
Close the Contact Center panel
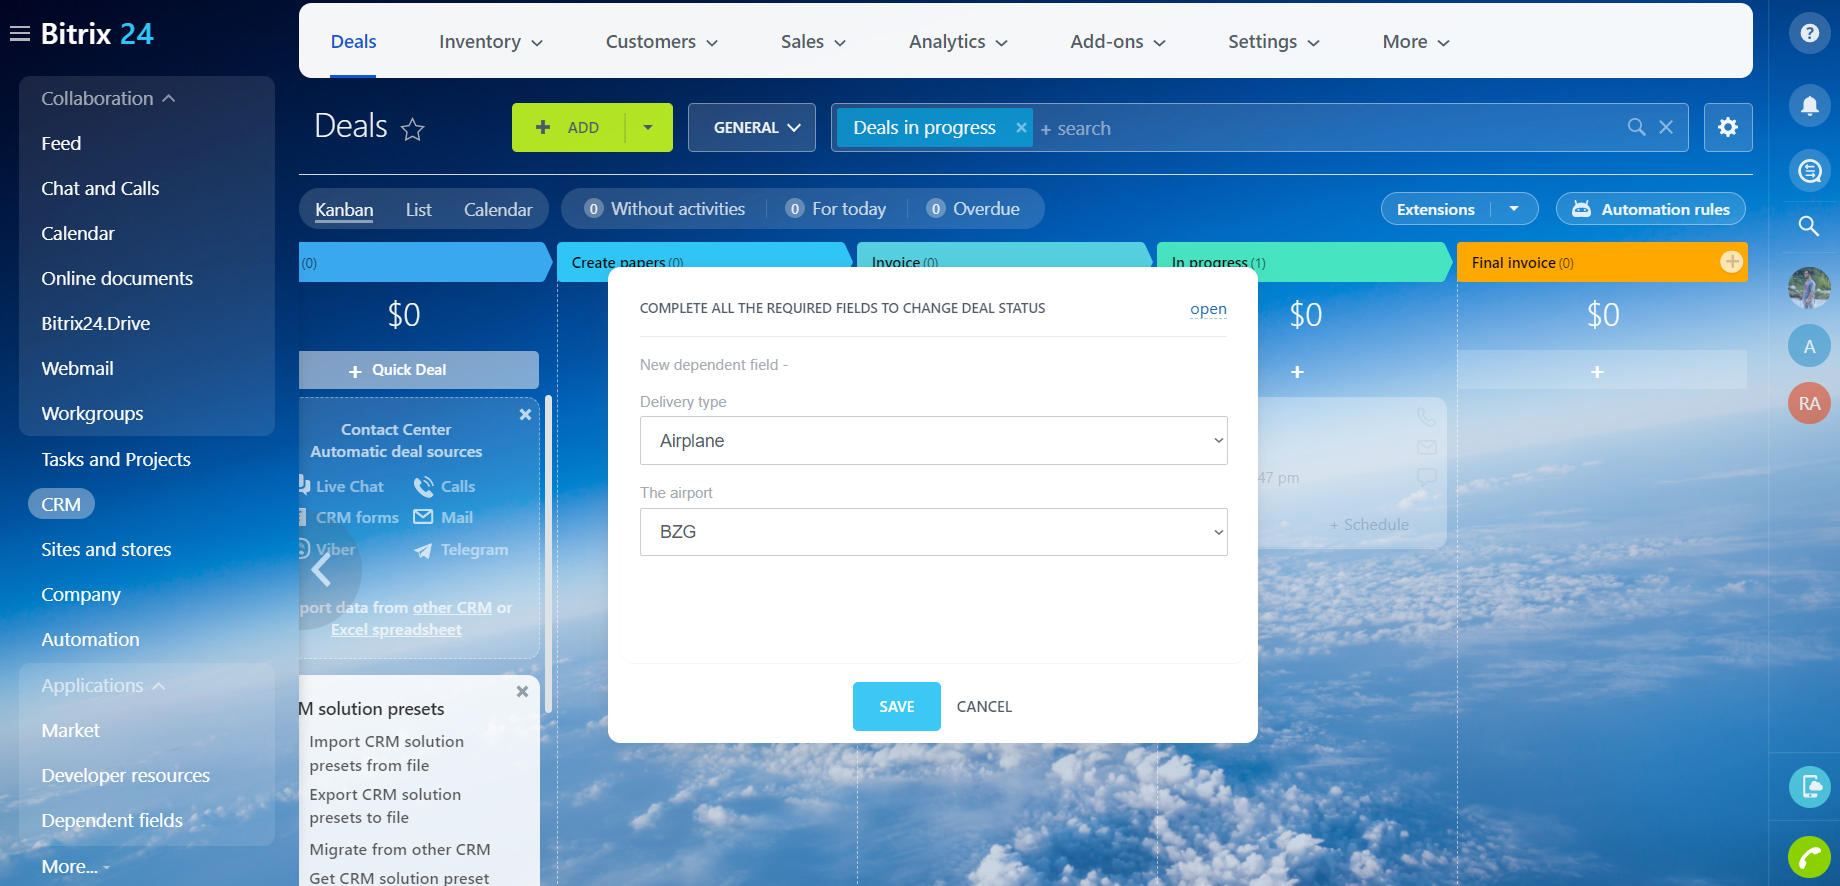click(525, 415)
